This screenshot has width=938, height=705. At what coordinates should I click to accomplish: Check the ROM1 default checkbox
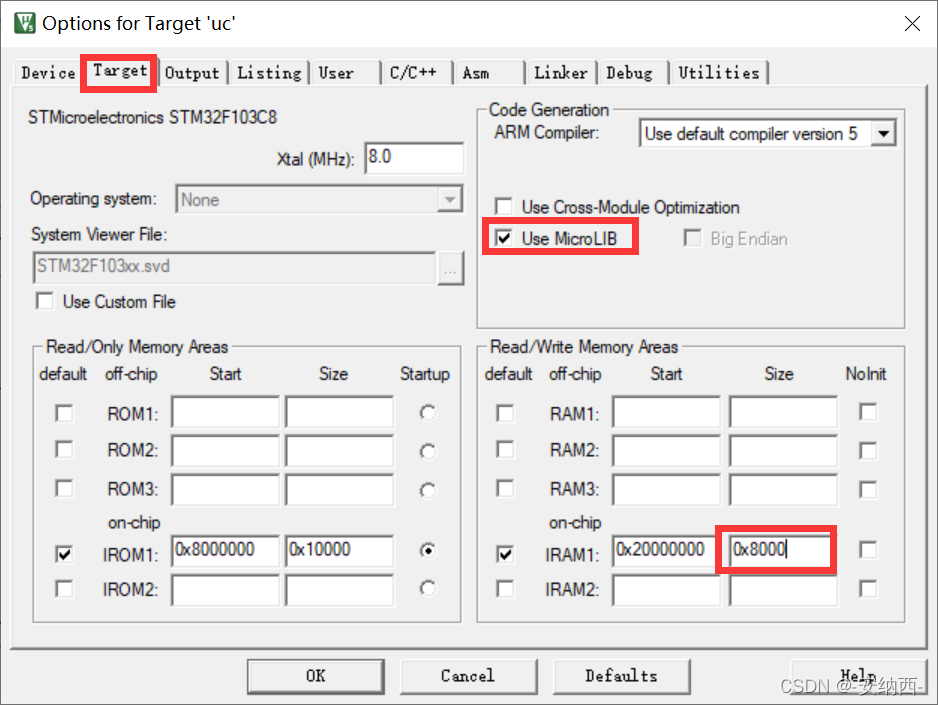(x=64, y=413)
